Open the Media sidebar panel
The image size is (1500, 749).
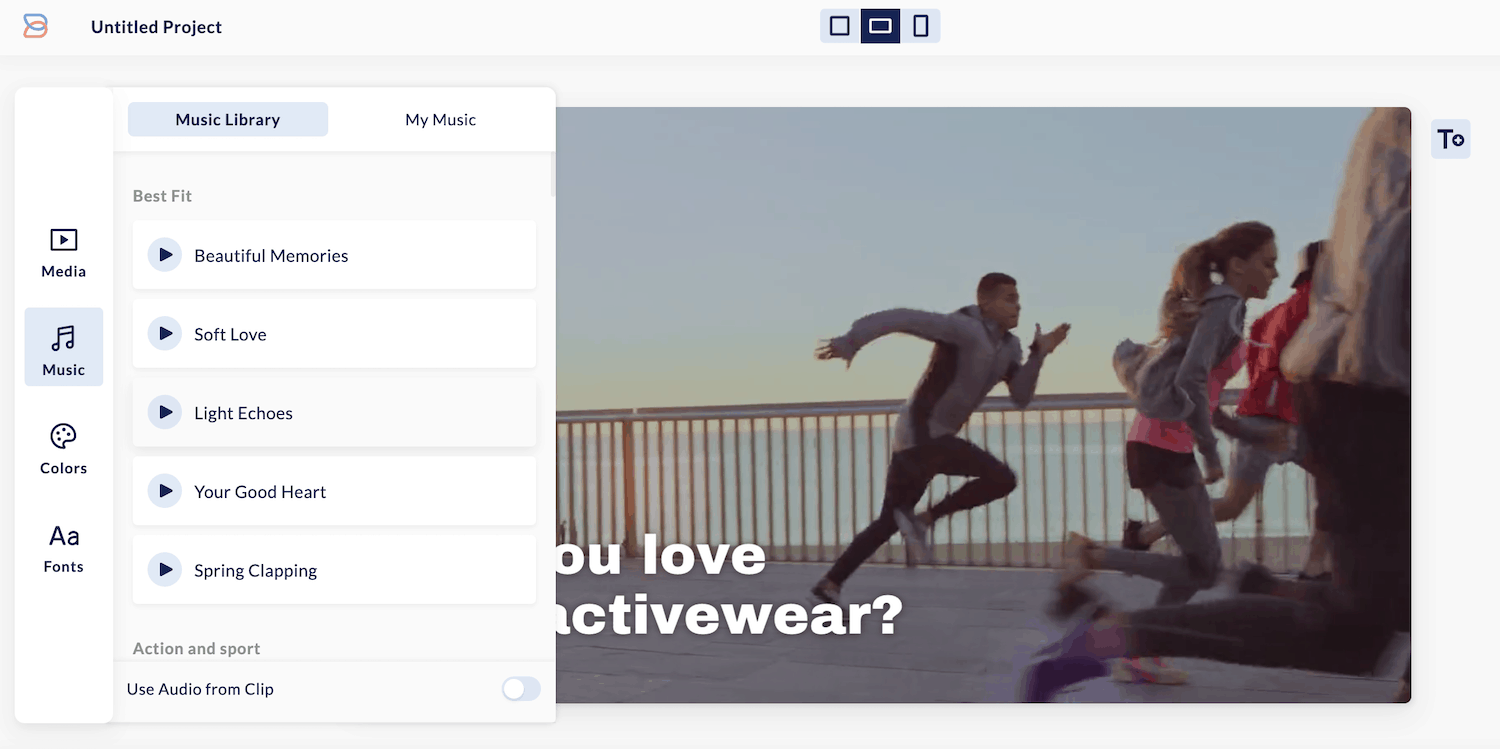click(x=64, y=253)
